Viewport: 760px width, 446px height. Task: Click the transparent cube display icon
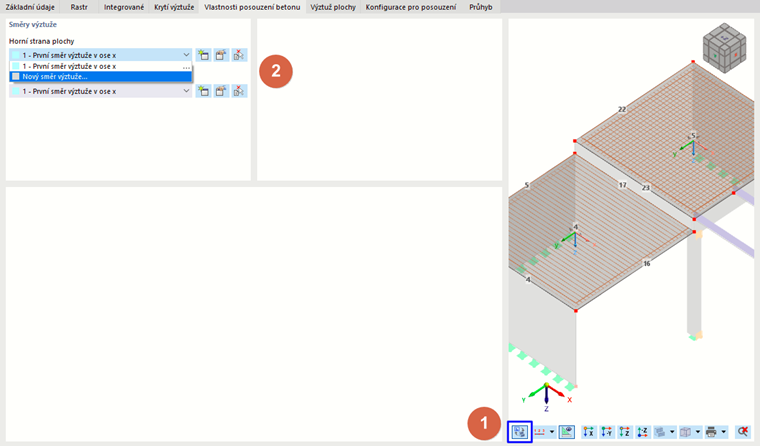[x=685, y=431]
